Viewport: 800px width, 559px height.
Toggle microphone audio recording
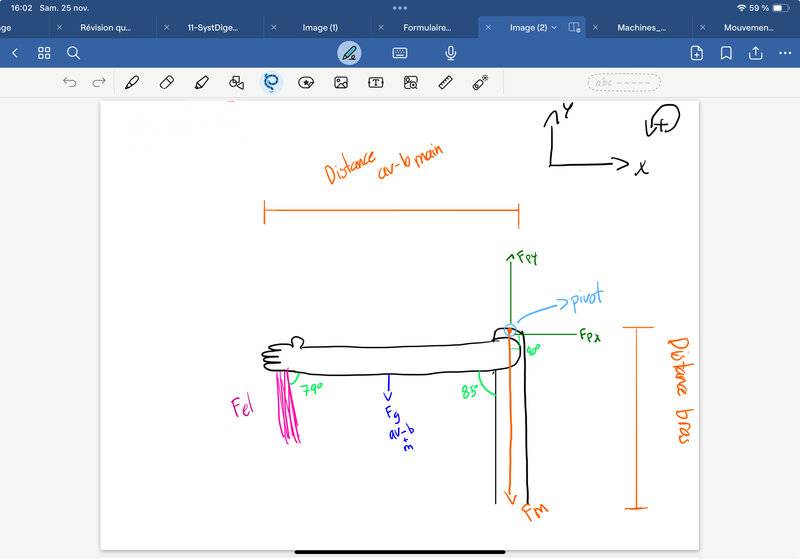point(451,53)
